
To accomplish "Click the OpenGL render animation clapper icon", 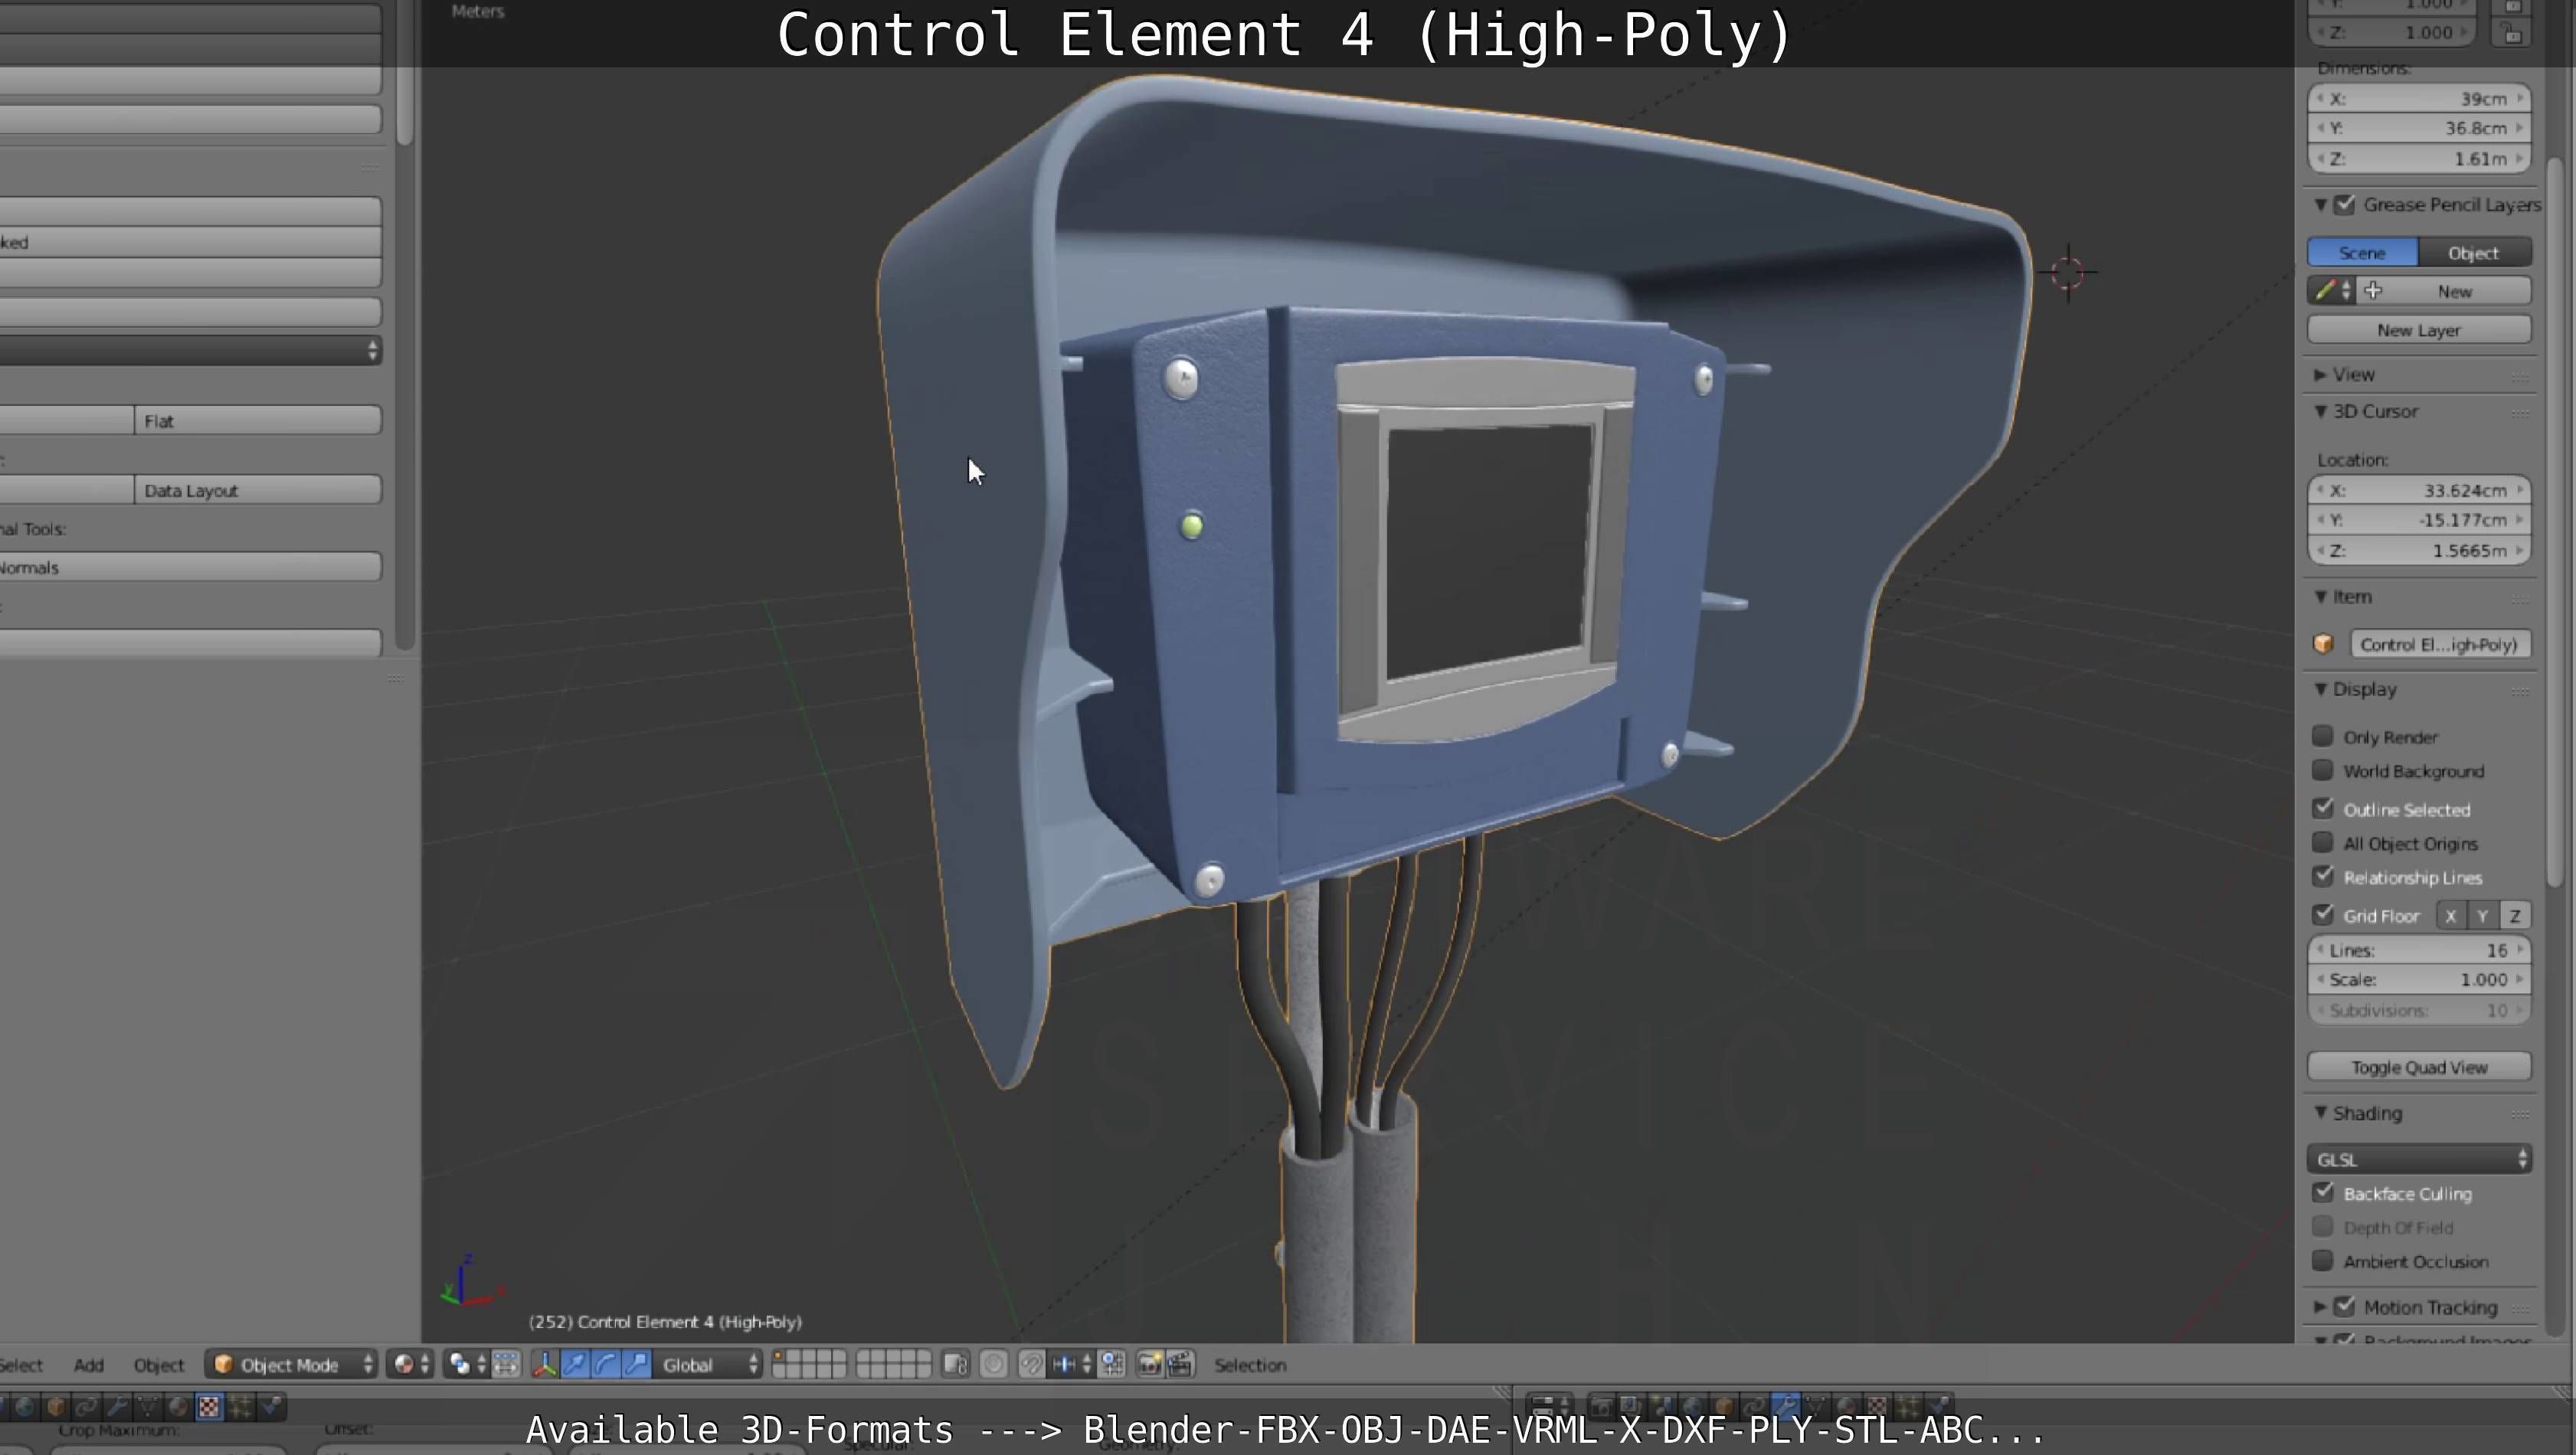I will pyautogui.click(x=1181, y=1364).
